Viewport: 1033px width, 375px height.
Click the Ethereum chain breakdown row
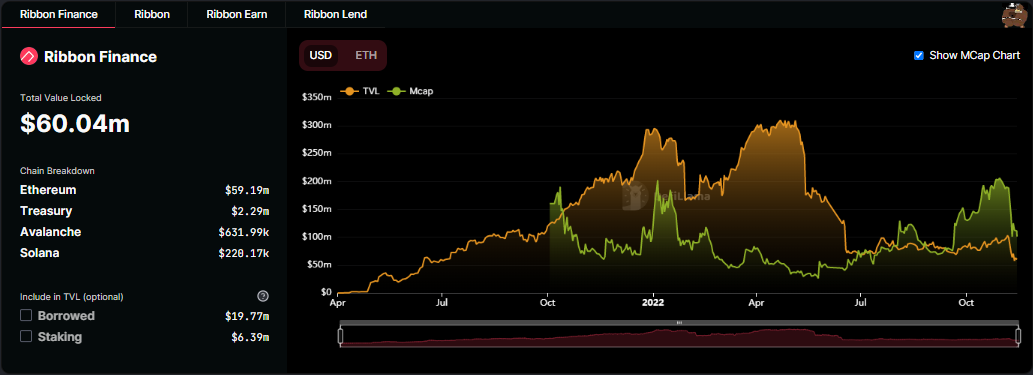click(x=145, y=190)
